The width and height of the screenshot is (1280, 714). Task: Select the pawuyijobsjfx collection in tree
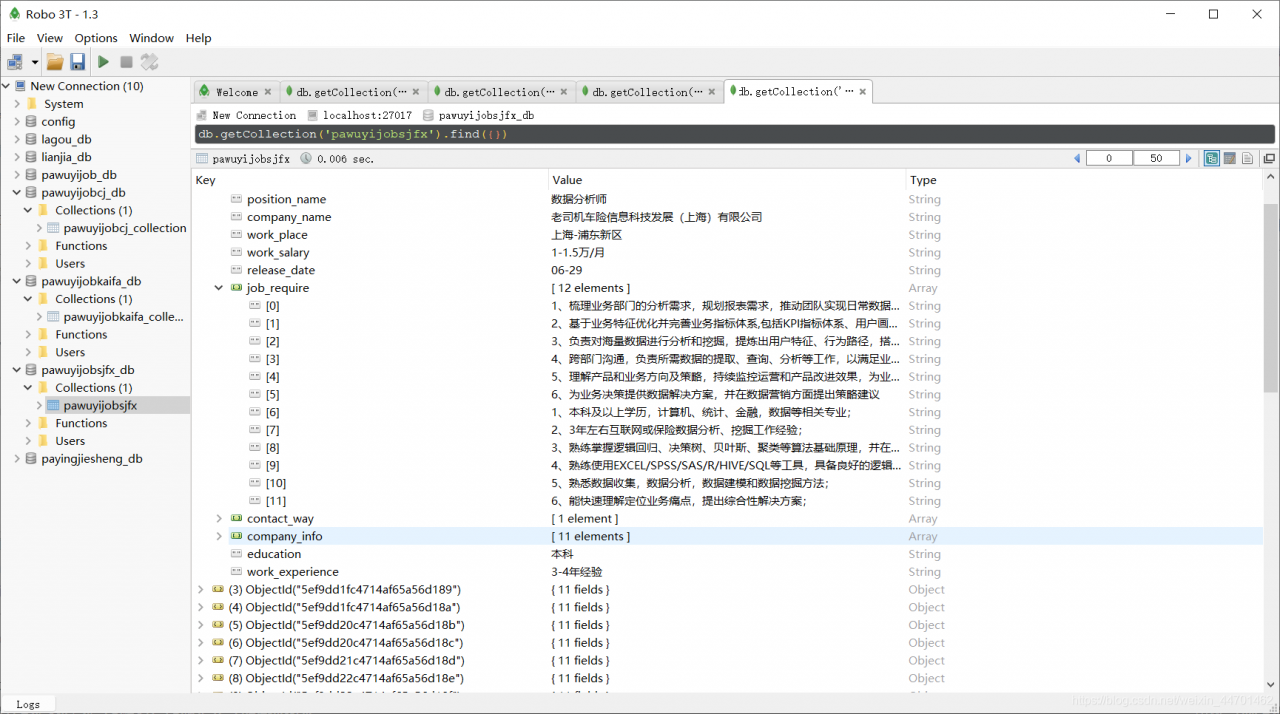(100, 406)
